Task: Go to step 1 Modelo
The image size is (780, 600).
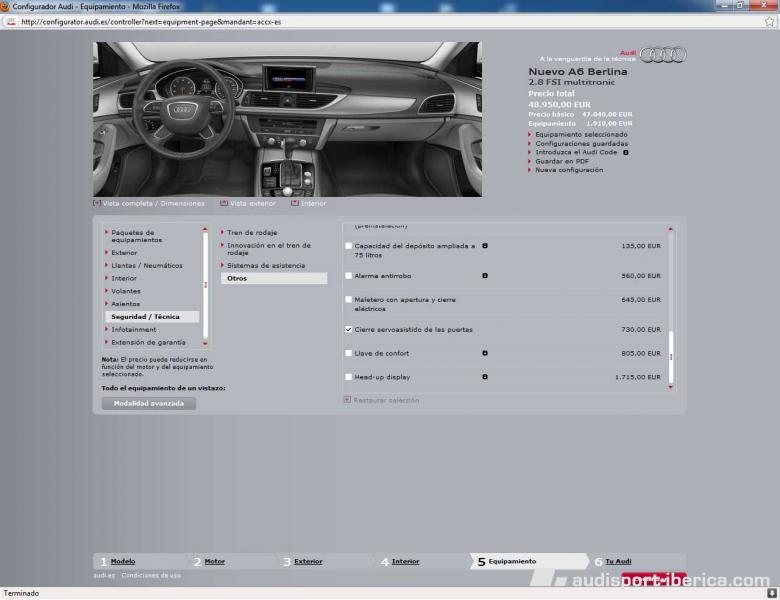Action: 123,561
